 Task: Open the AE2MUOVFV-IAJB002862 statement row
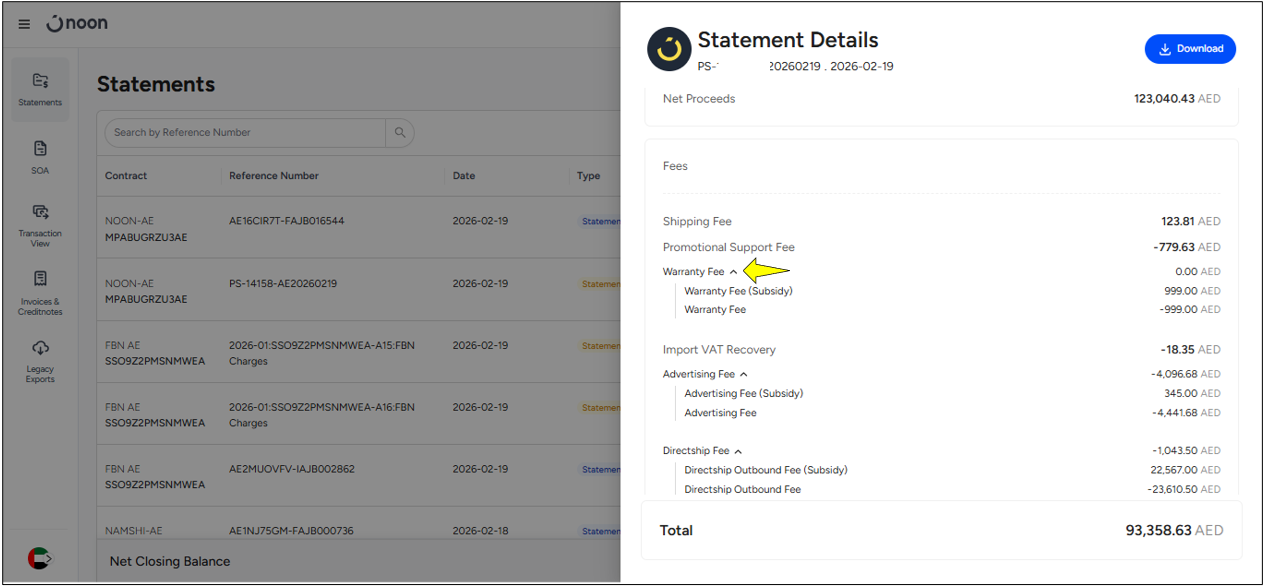pyautogui.click(x=292, y=469)
